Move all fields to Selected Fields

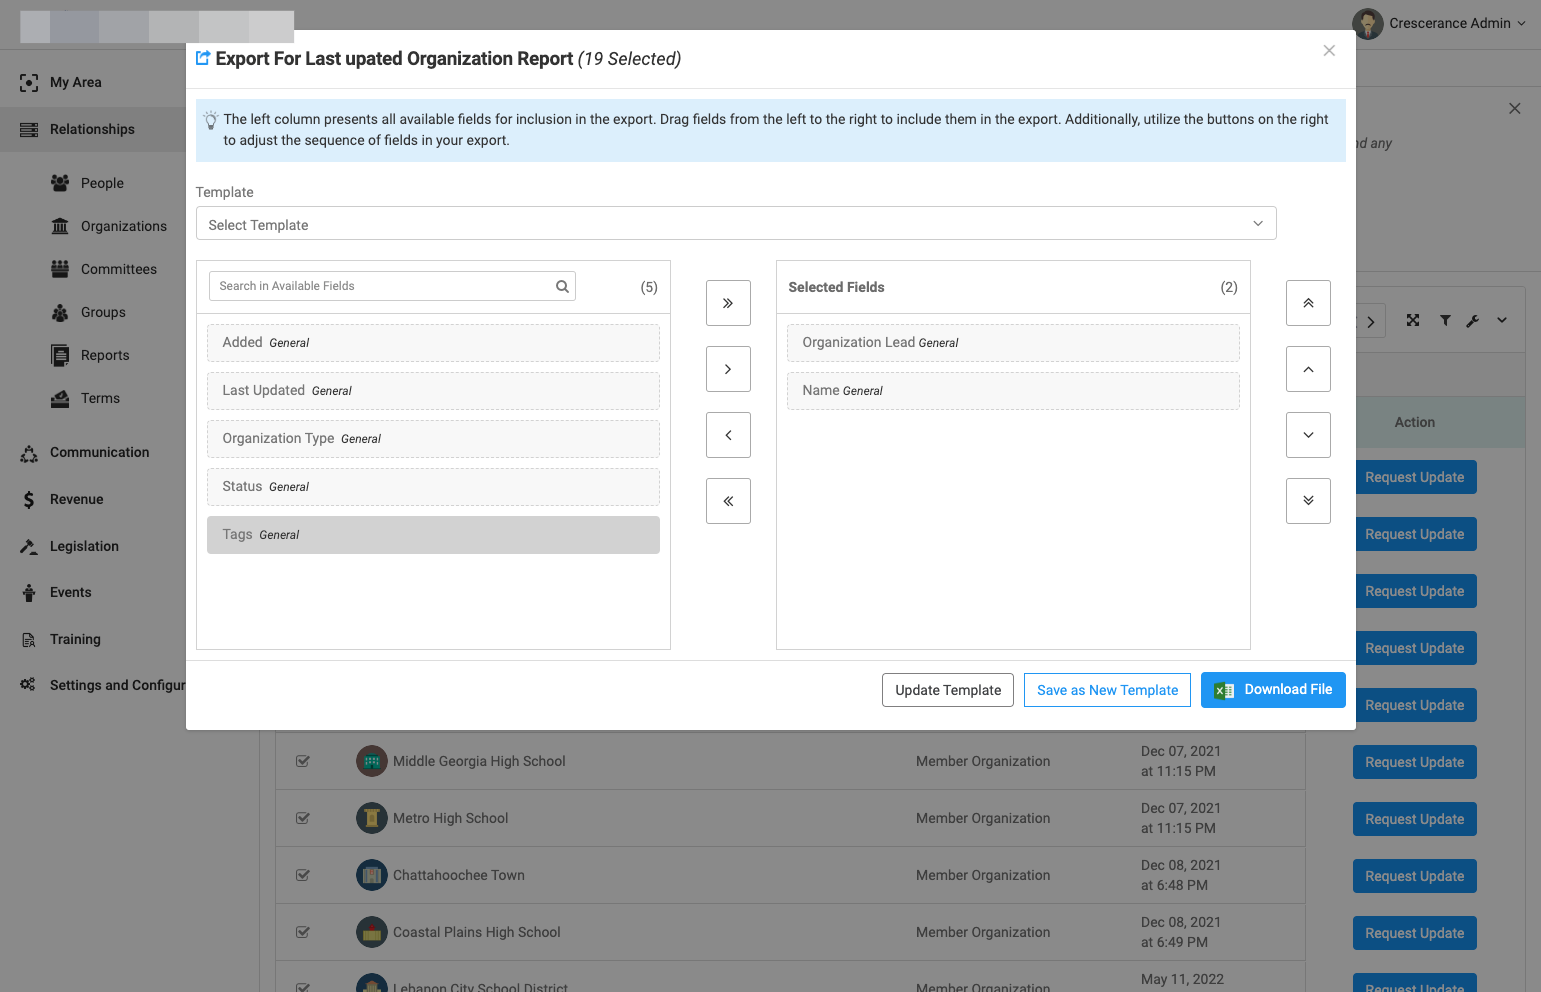(x=728, y=303)
